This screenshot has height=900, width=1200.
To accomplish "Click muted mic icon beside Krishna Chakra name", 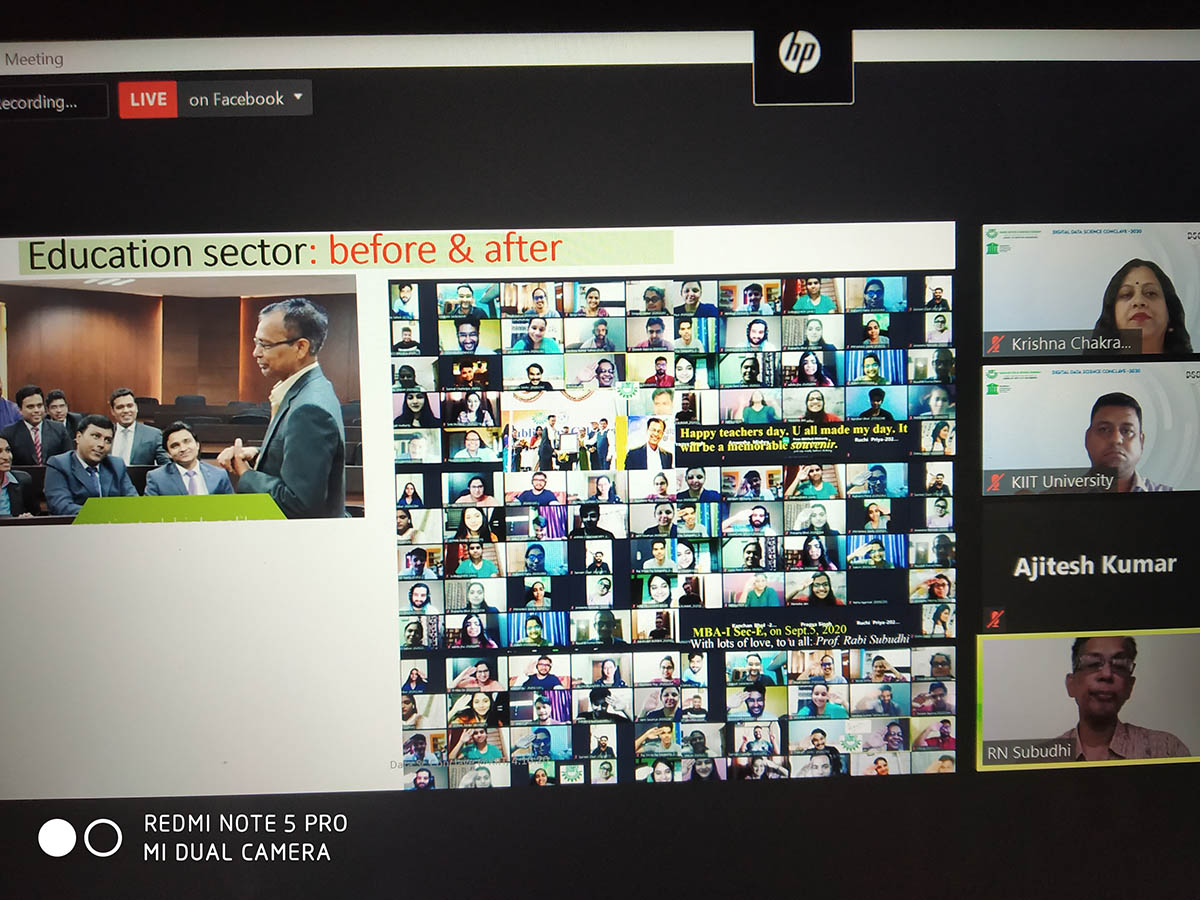I will click(995, 345).
